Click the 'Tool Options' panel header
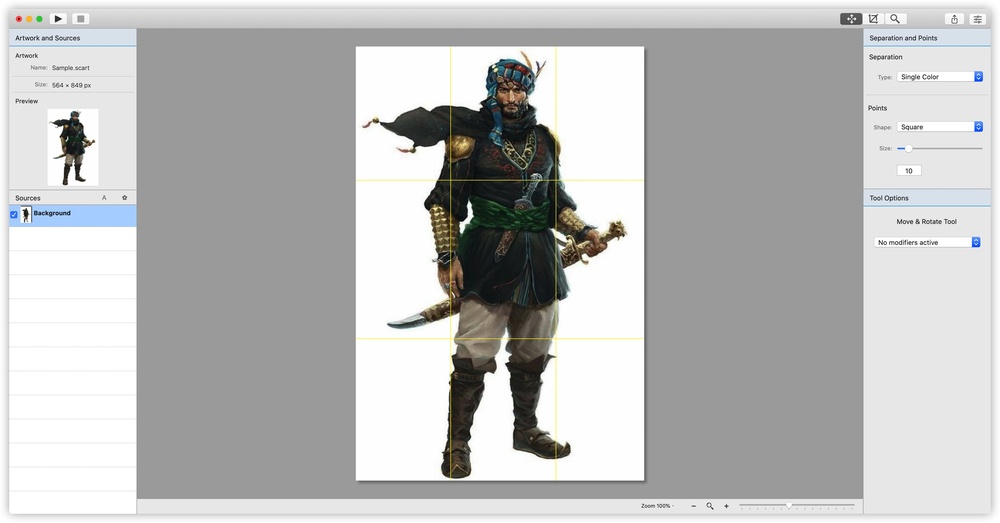This screenshot has width=1000, height=523. pos(927,198)
